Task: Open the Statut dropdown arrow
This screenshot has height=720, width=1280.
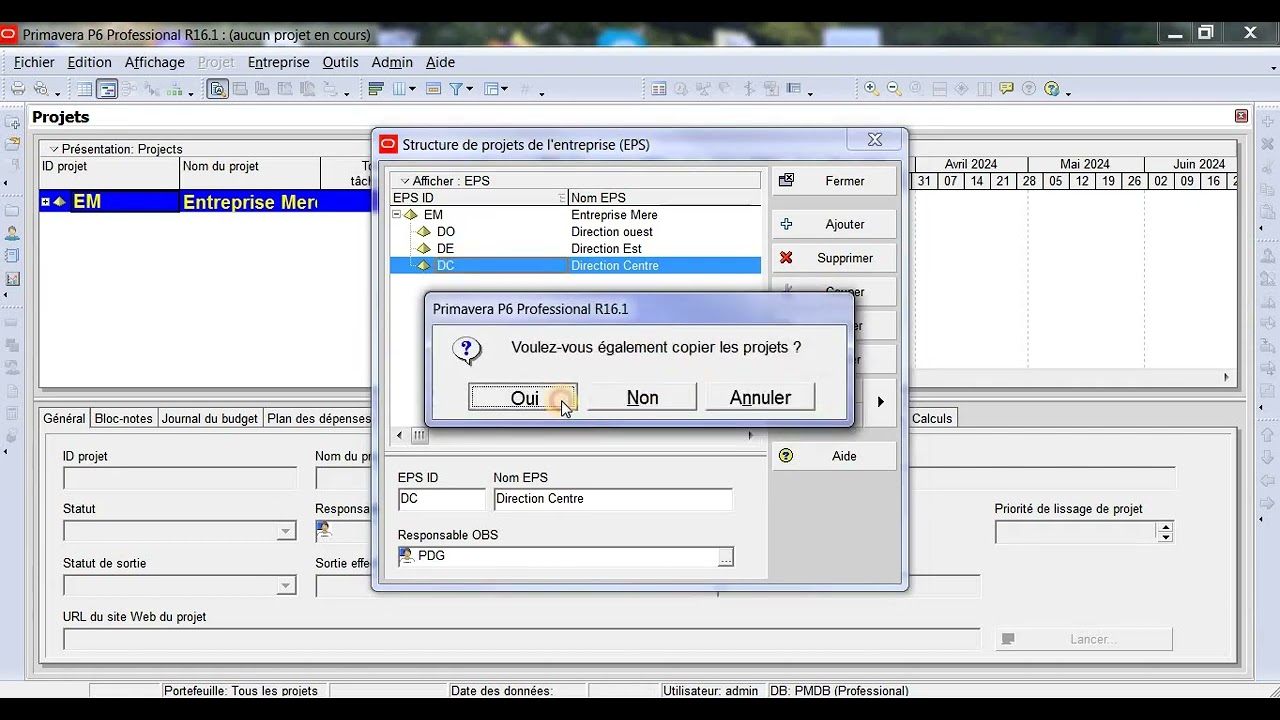Action: (286, 532)
